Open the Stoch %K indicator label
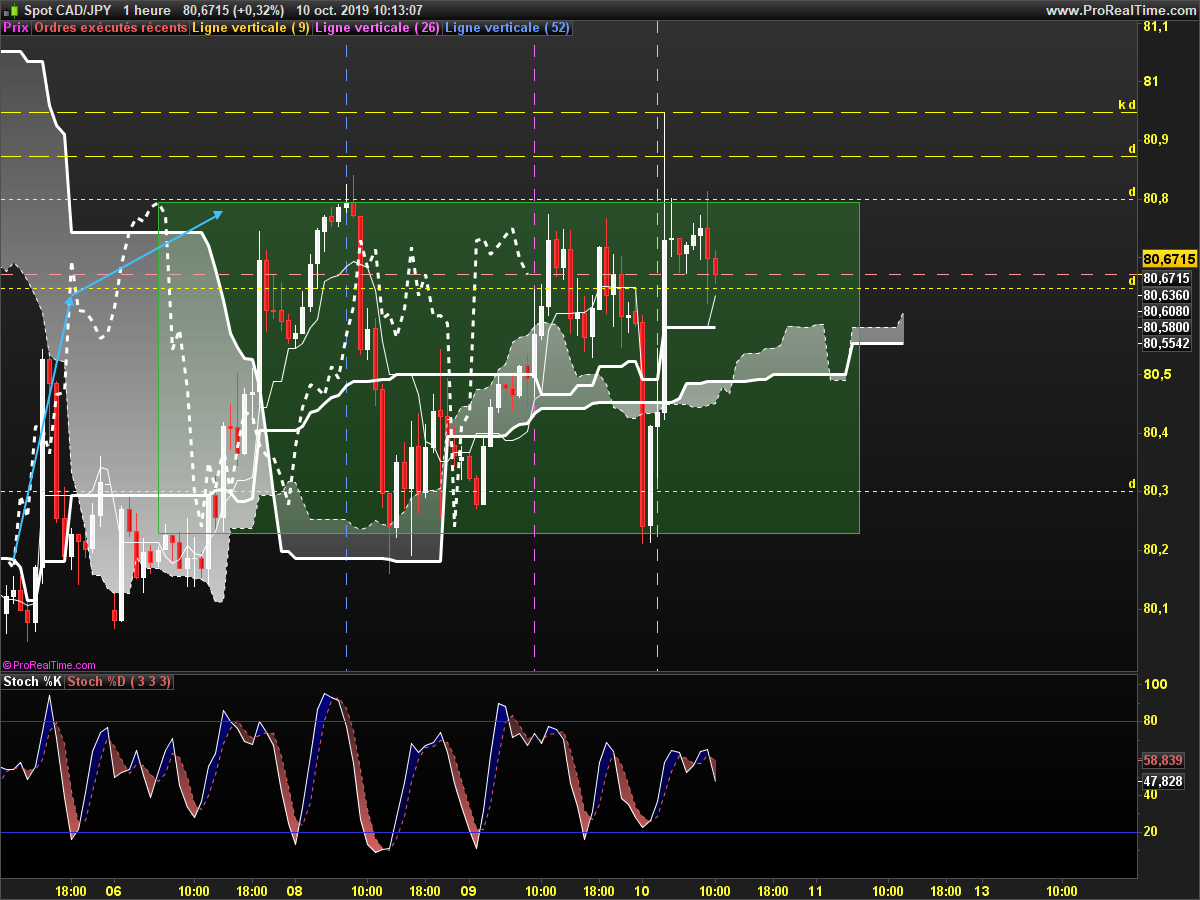Image resolution: width=1200 pixels, height=900 pixels. [x=32, y=682]
